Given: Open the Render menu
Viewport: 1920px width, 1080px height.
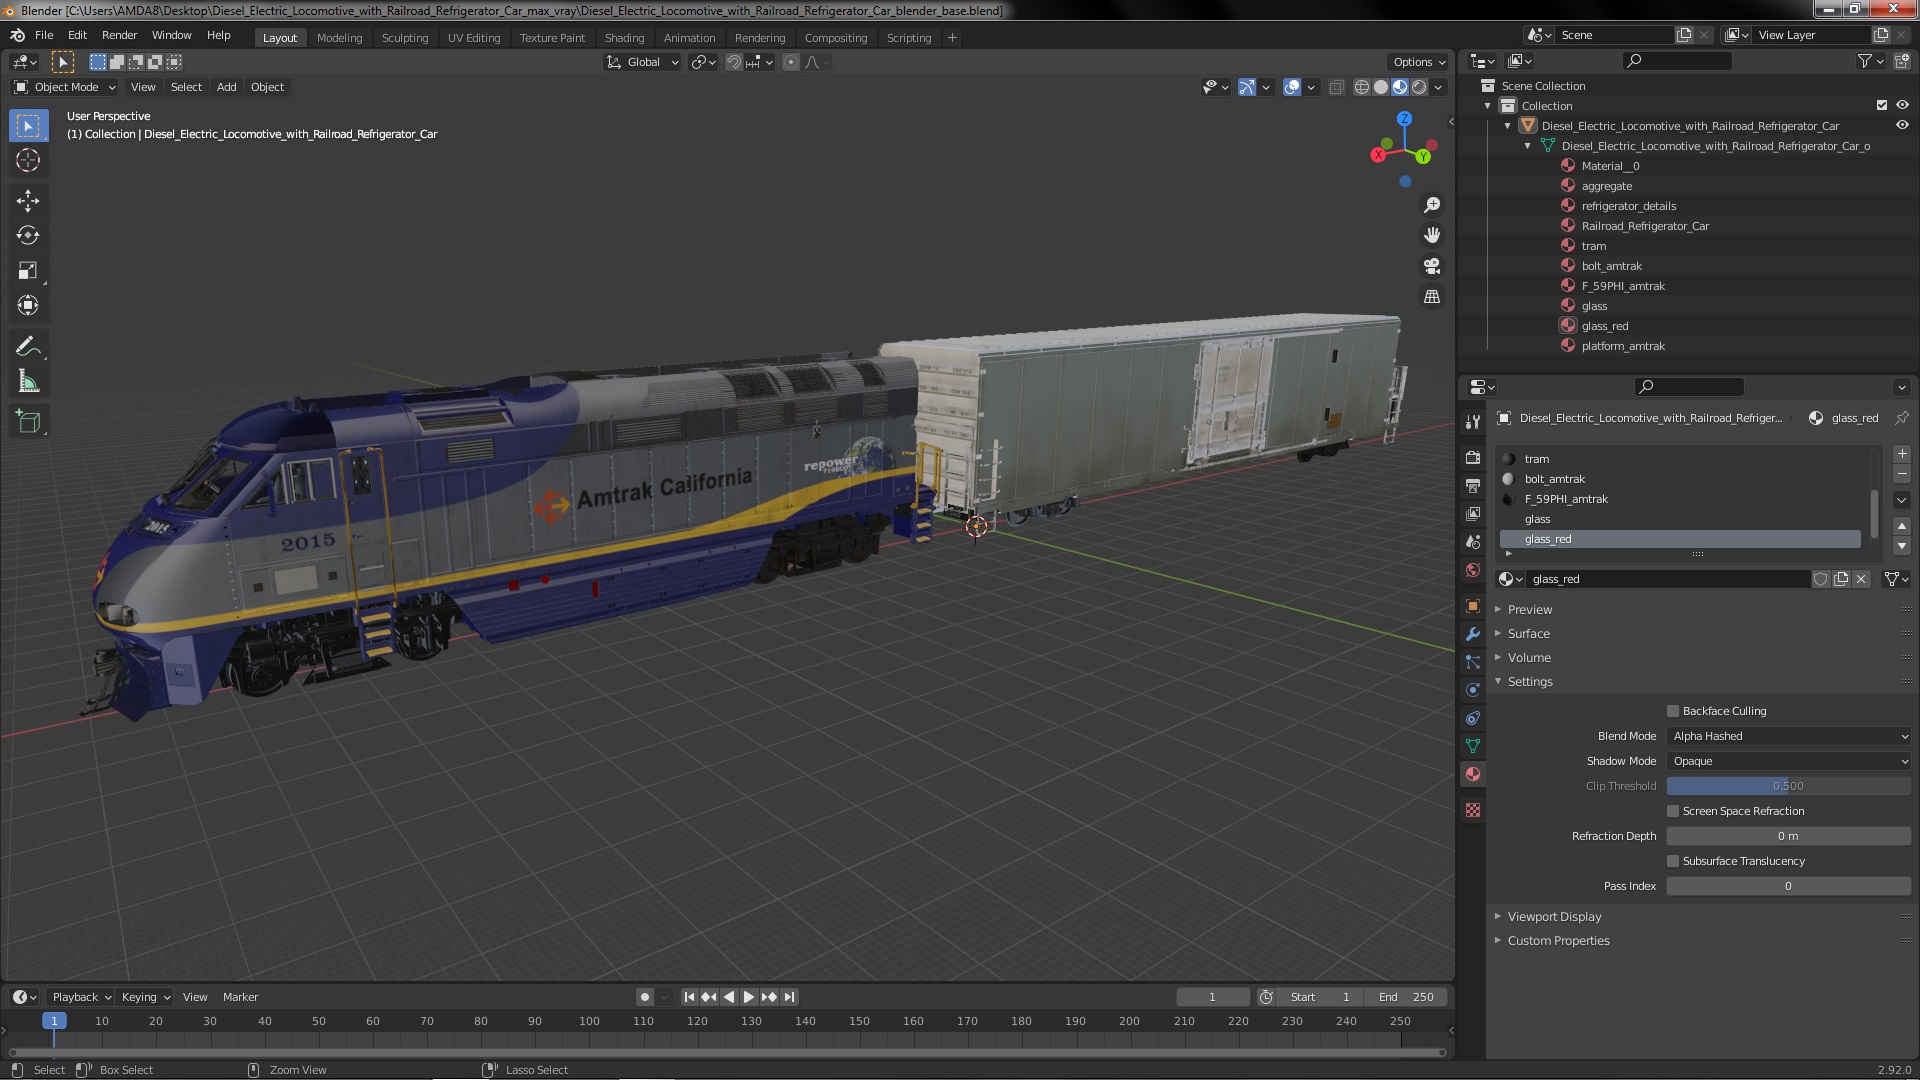Looking at the screenshot, I should pyautogui.click(x=119, y=35).
